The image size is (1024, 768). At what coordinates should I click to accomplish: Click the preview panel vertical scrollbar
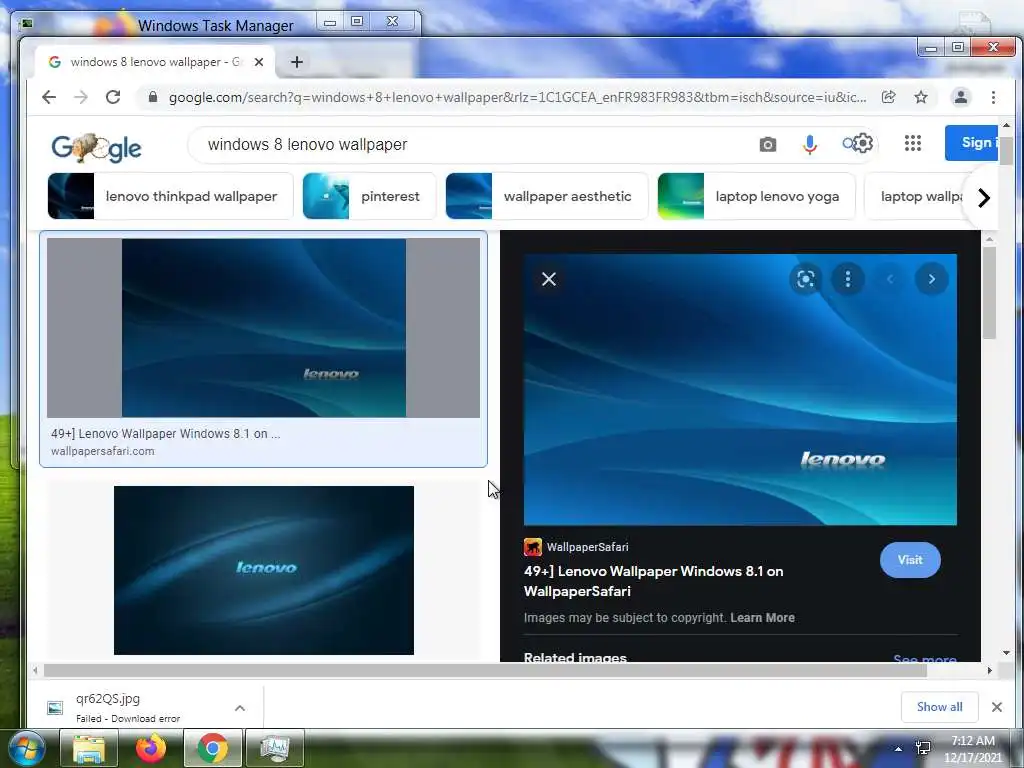(989, 294)
